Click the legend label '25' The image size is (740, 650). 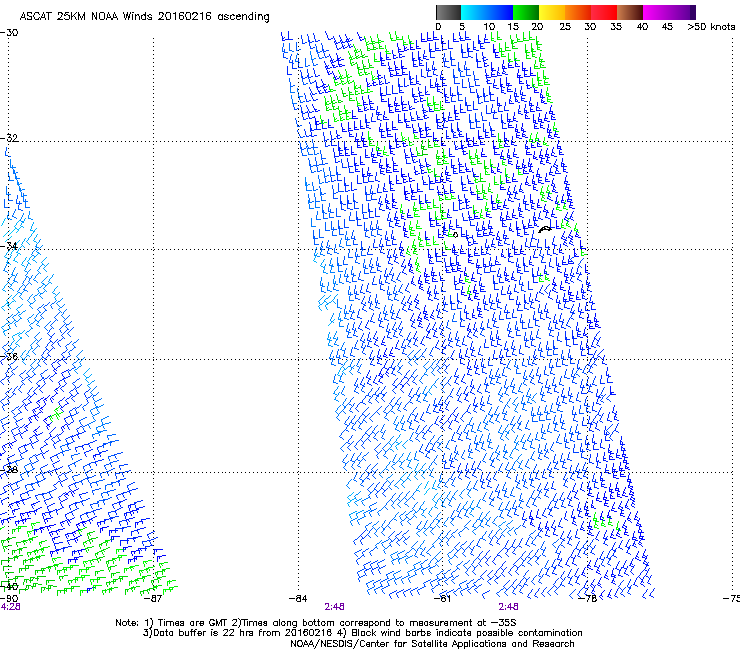[565, 26]
